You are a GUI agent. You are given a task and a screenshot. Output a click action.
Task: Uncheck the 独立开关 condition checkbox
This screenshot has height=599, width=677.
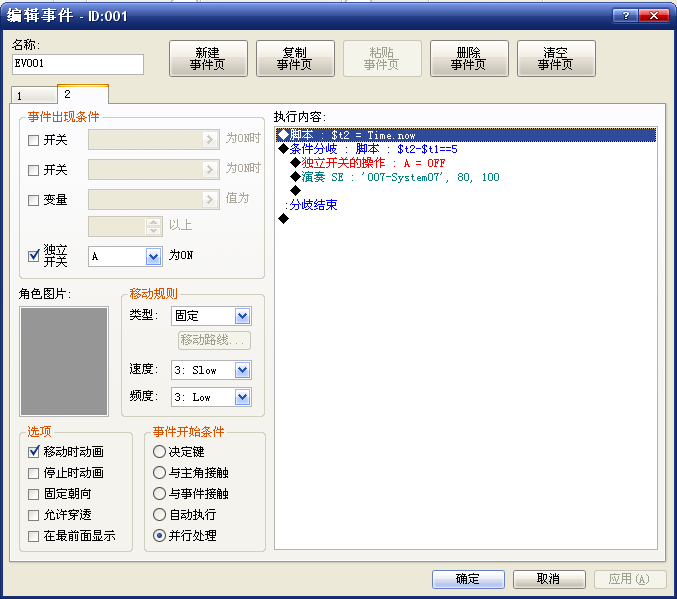(x=33, y=256)
